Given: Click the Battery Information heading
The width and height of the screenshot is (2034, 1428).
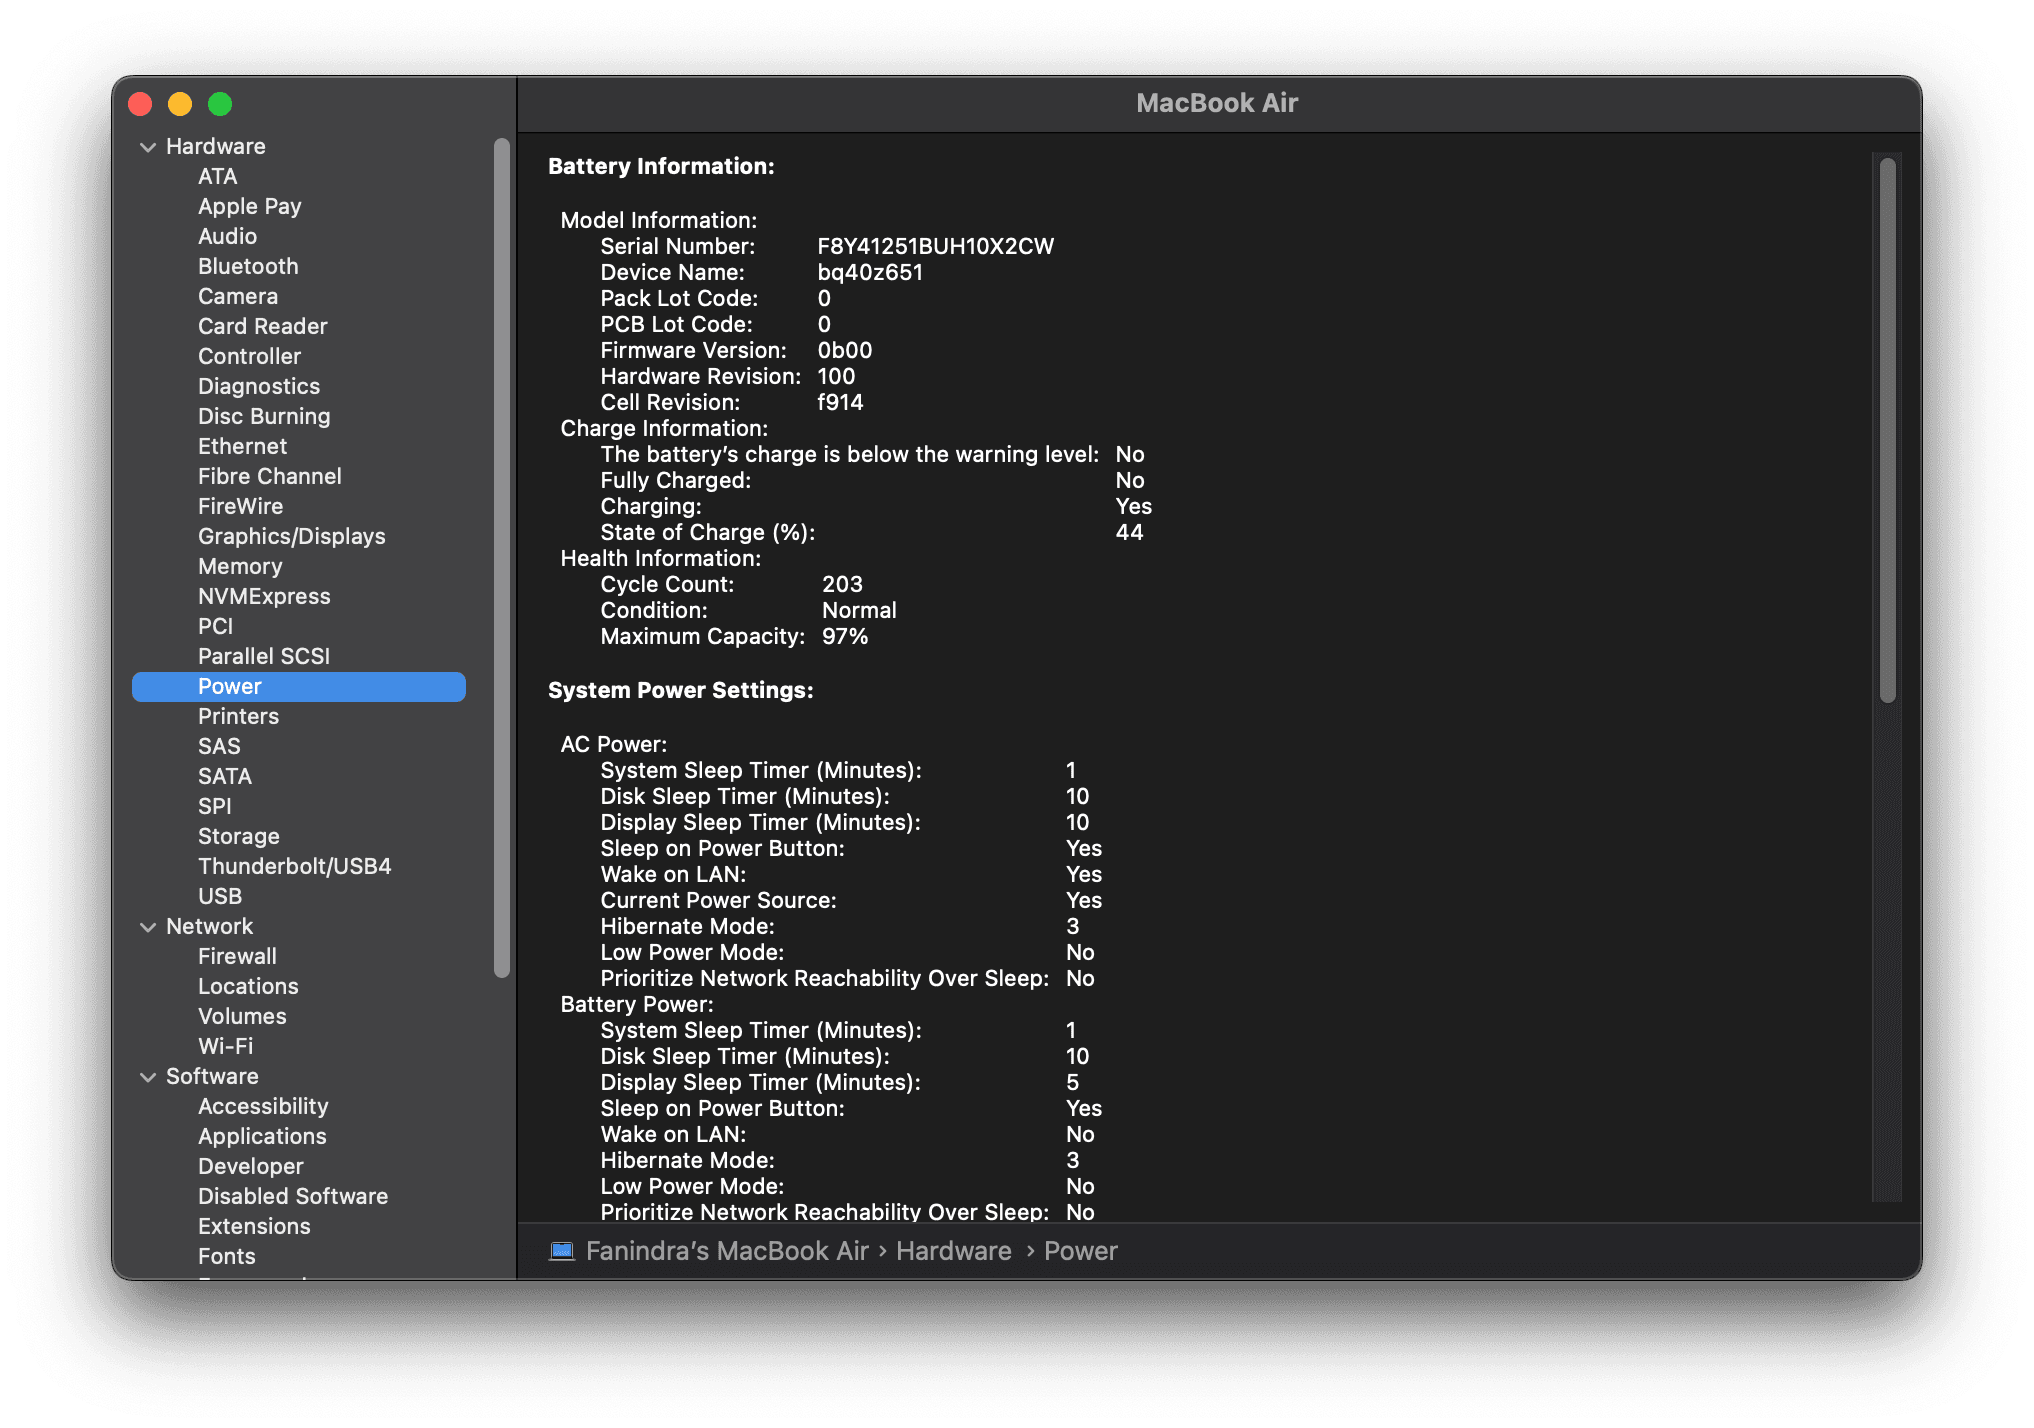Looking at the screenshot, I should click(x=661, y=166).
